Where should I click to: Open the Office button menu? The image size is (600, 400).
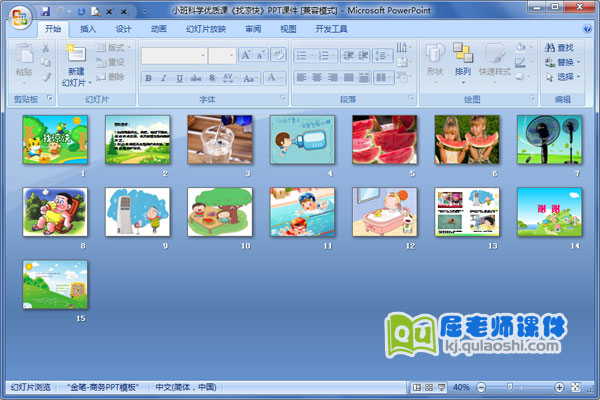pos(20,17)
